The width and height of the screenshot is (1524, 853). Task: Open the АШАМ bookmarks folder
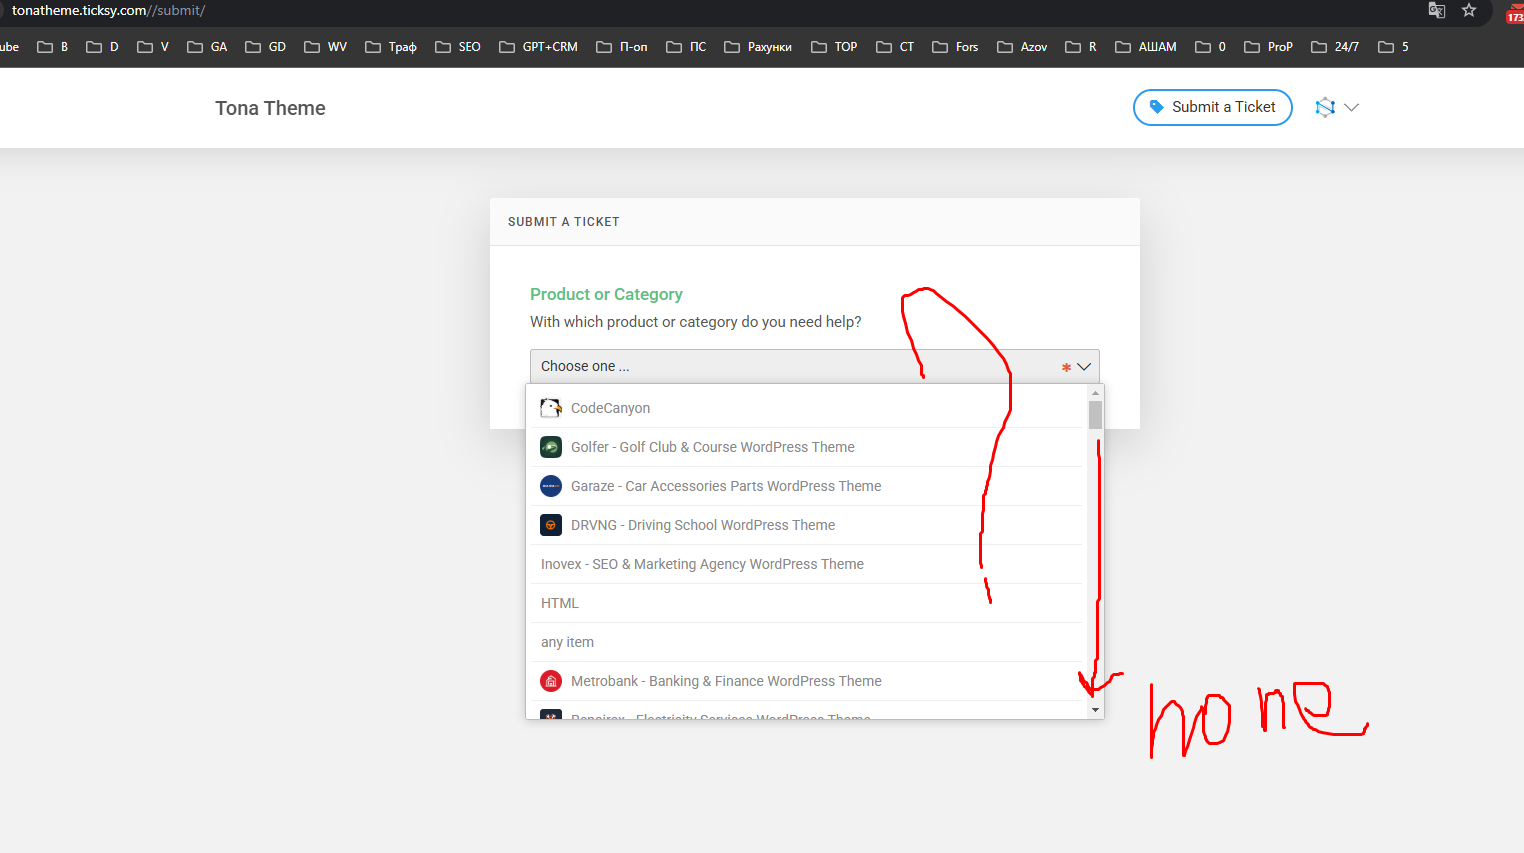[1146, 47]
